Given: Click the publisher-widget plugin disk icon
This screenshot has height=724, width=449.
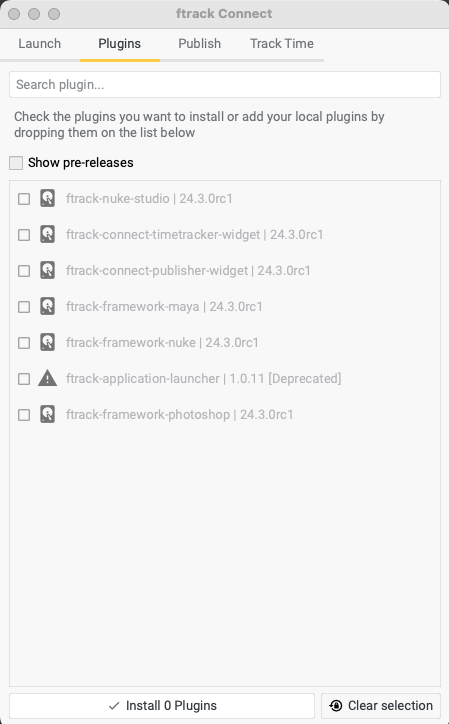Looking at the screenshot, I should tap(48, 271).
